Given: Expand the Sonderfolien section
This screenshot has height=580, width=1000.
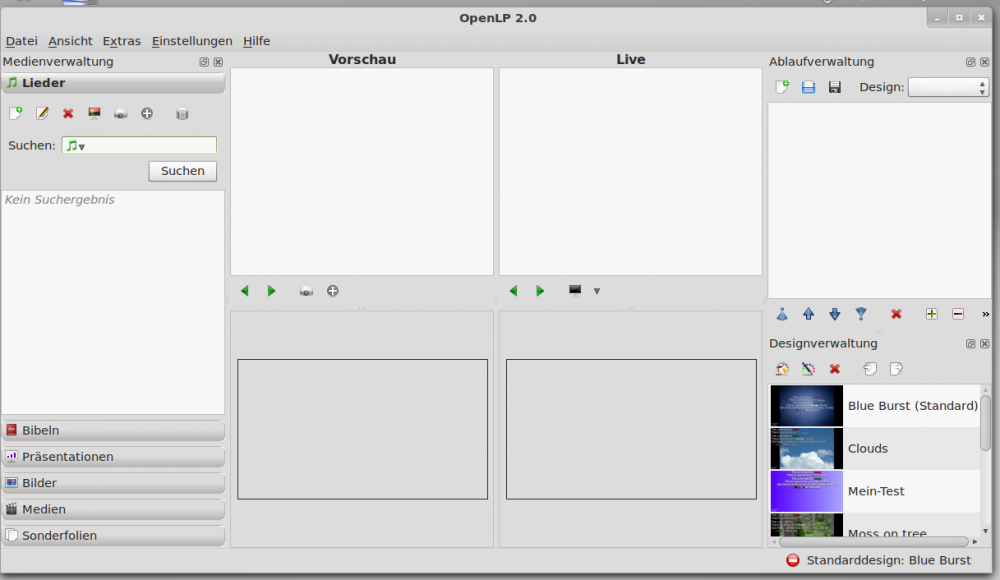Looking at the screenshot, I should (x=113, y=535).
